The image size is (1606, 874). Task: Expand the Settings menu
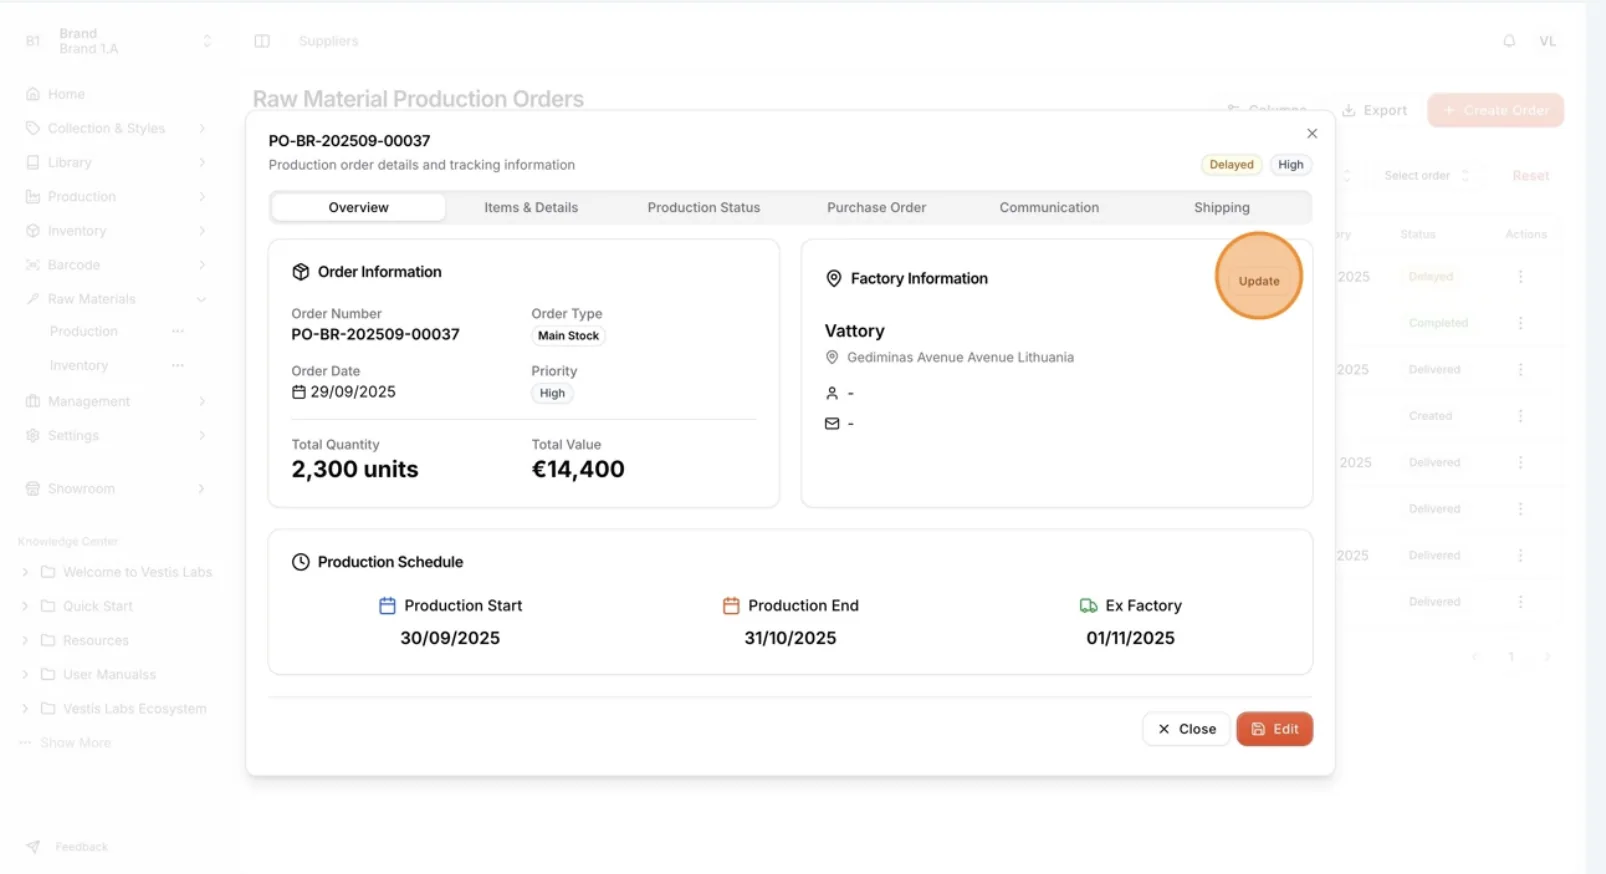point(118,435)
